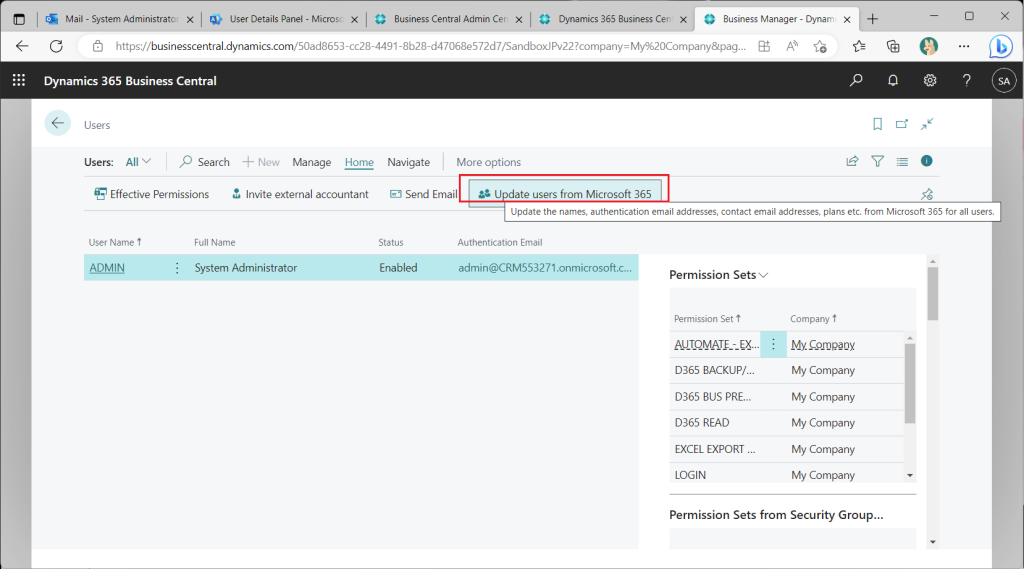Open the Navigate action tab
The width and height of the screenshot is (1024, 569).
(409, 162)
